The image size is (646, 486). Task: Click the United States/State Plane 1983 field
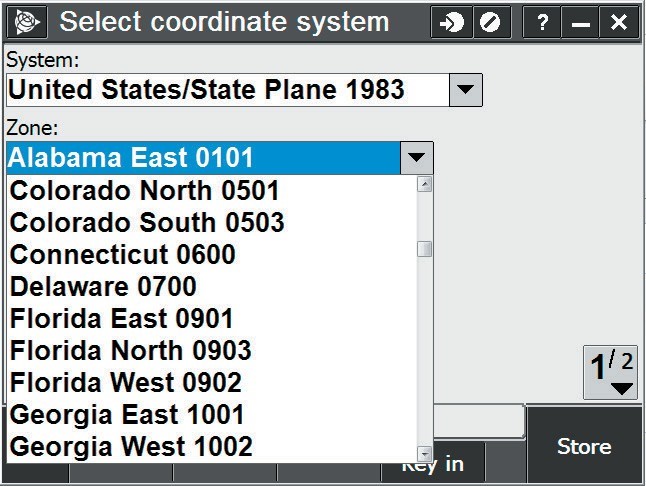(225, 90)
